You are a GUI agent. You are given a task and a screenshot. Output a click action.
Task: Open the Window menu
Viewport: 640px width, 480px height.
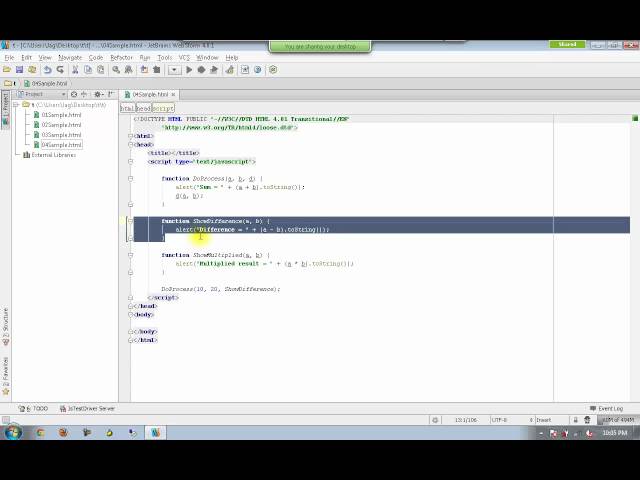click(207, 58)
